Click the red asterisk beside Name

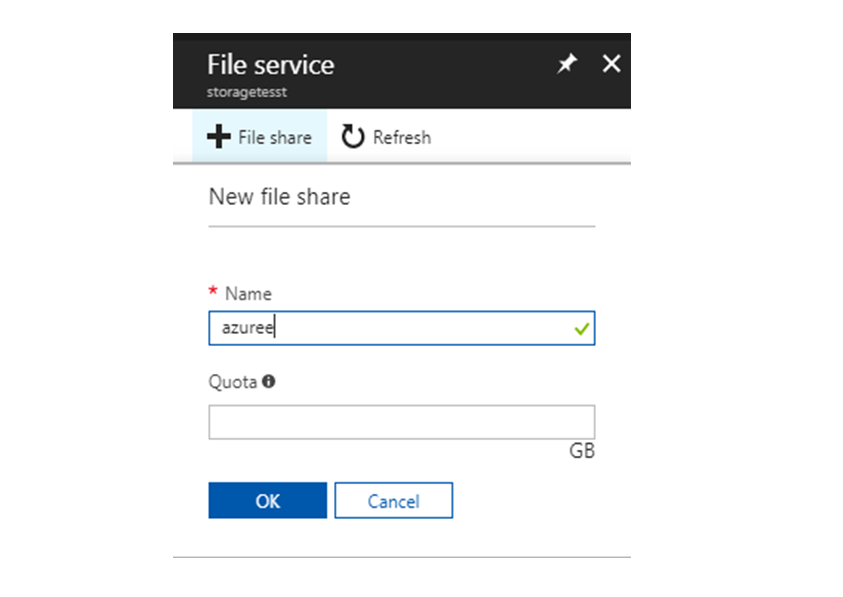click(x=213, y=290)
